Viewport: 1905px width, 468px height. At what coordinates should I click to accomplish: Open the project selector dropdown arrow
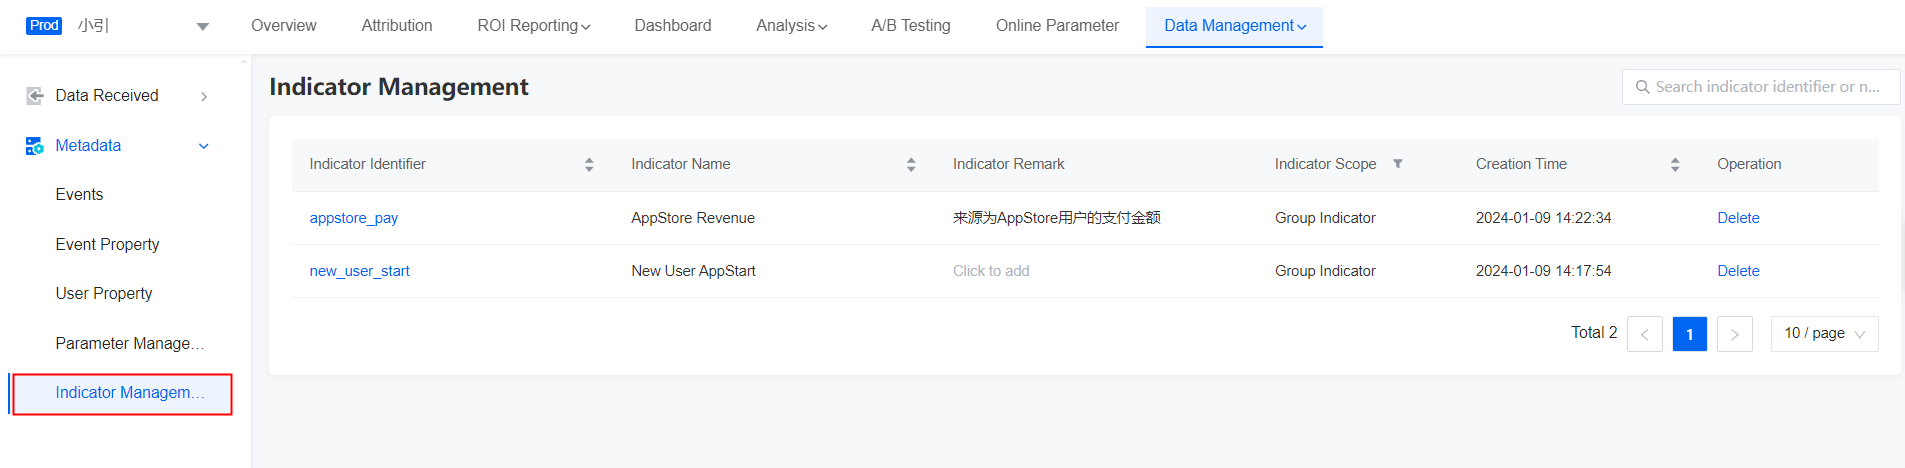click(203, 27)
